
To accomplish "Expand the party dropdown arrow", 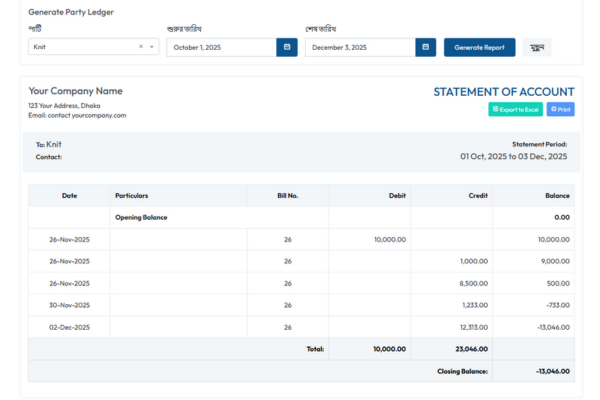I will (152, 47).
